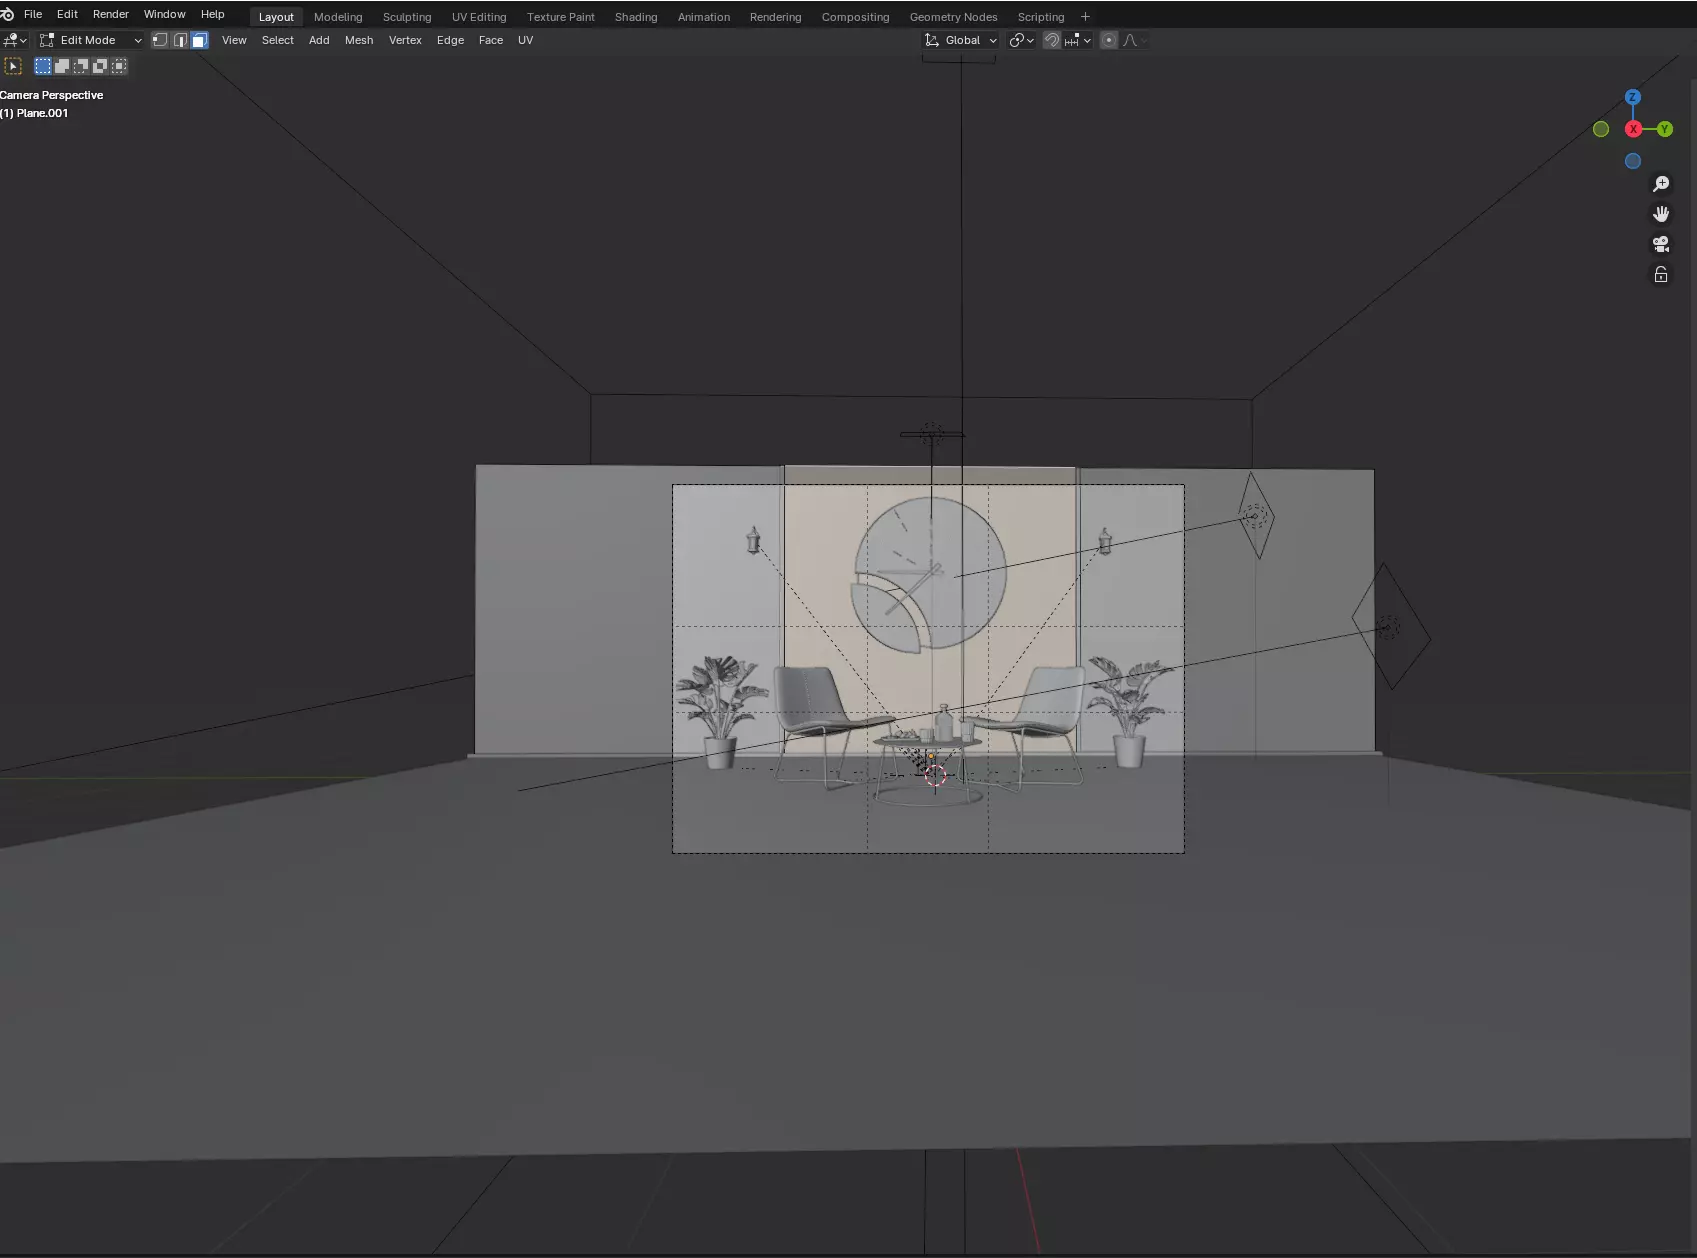
Task: Open the Render menu
Action: pos(111,14)
